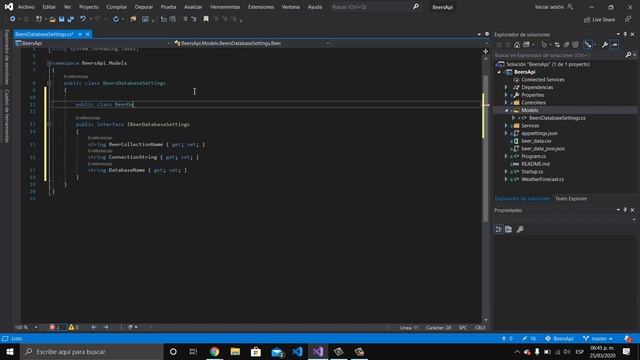Click the notifications icon in the status bar
Image resolution: width=640 pixels, height=360 pixels.
(628, 339)
